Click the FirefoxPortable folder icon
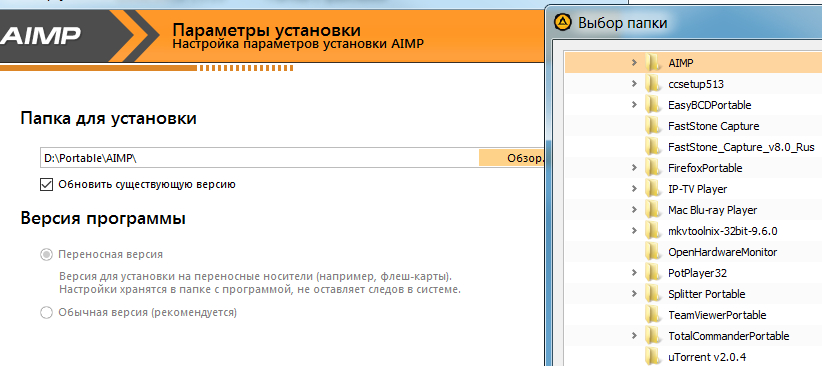Screen dimensions: 822x366 pos(653,168)
